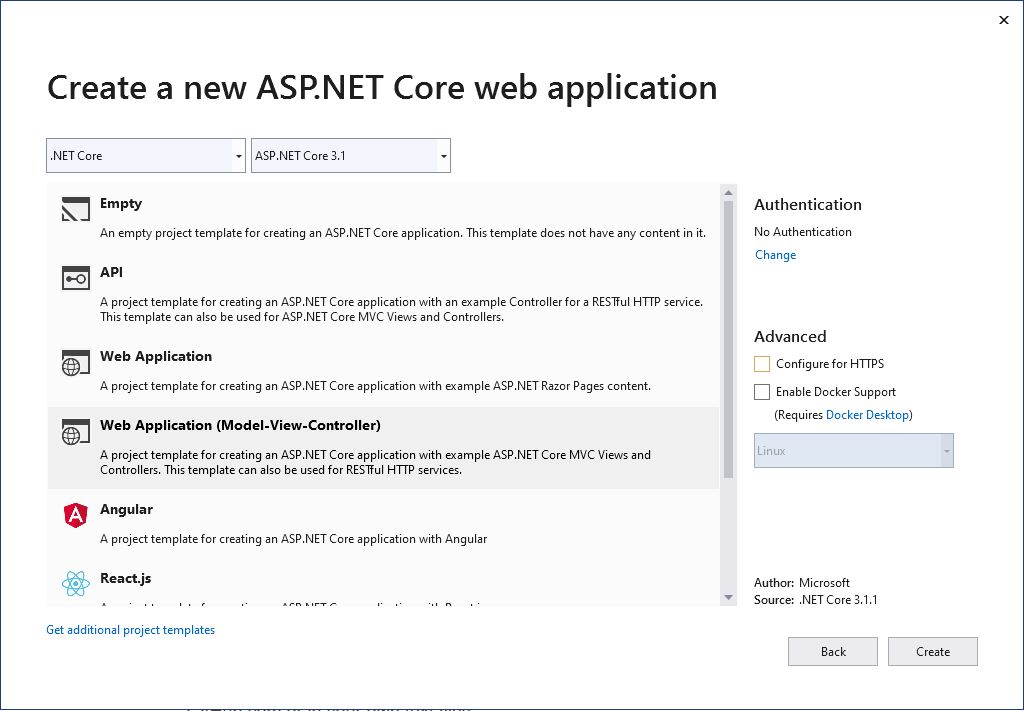Toggle Enable Docker Support checkbox
The image size is (1024, 711).
click(763, 392)
